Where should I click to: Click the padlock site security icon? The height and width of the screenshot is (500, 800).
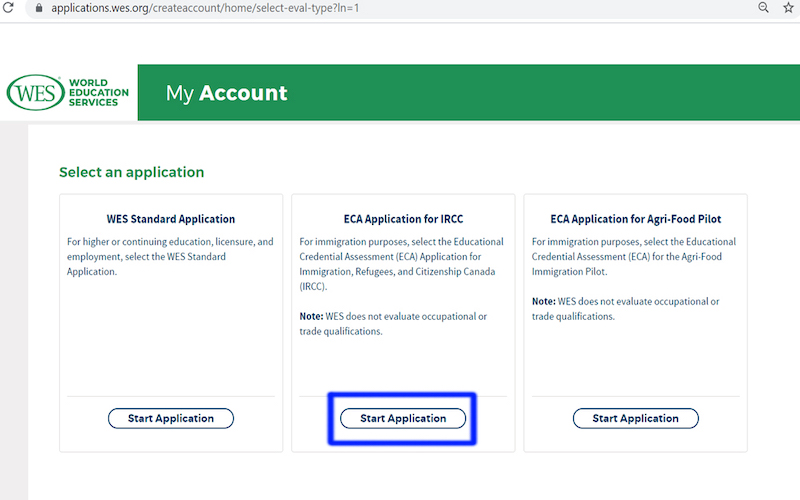39,8
